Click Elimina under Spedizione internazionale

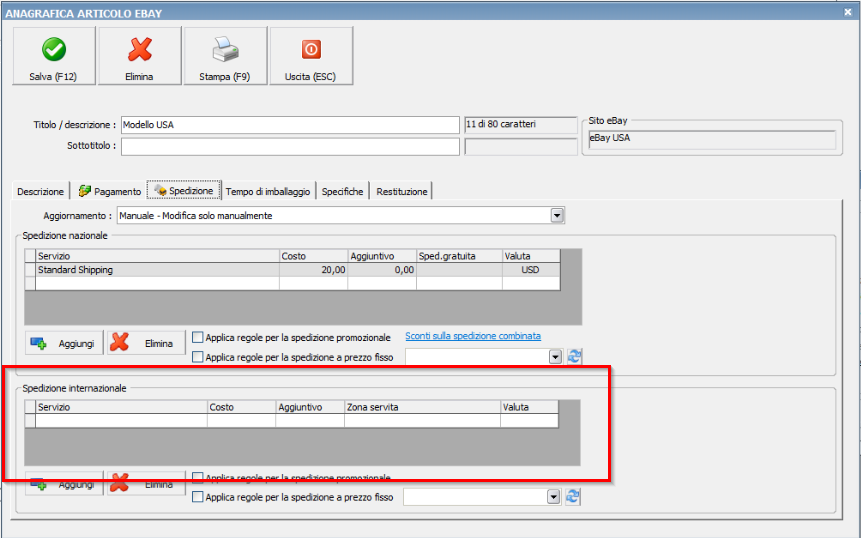point(146,484)
